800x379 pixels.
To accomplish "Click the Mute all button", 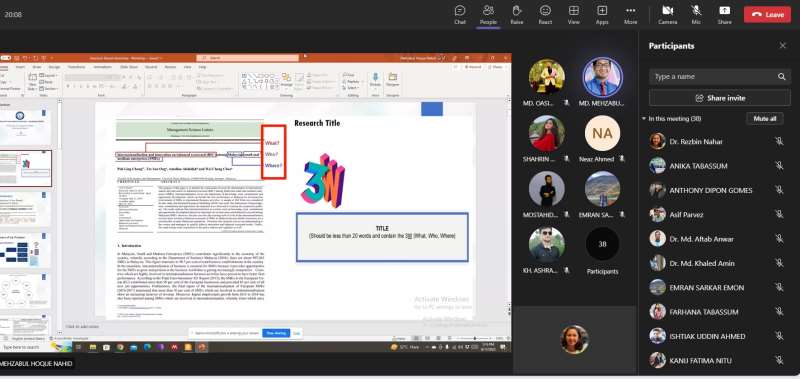I will point(765,119).
